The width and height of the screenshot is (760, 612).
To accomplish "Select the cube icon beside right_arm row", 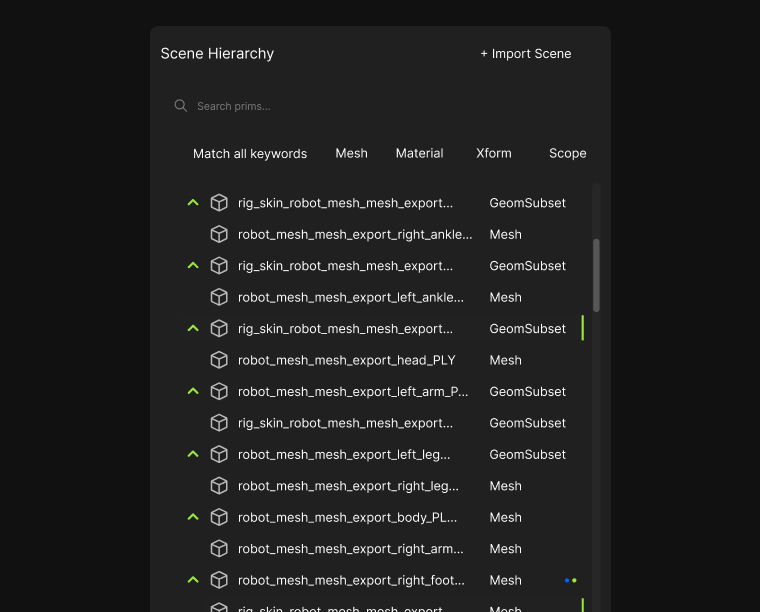I will pos(219,549).
